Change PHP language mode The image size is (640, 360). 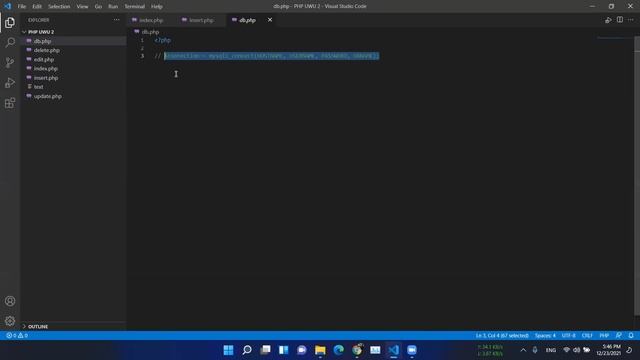[604, 335]
